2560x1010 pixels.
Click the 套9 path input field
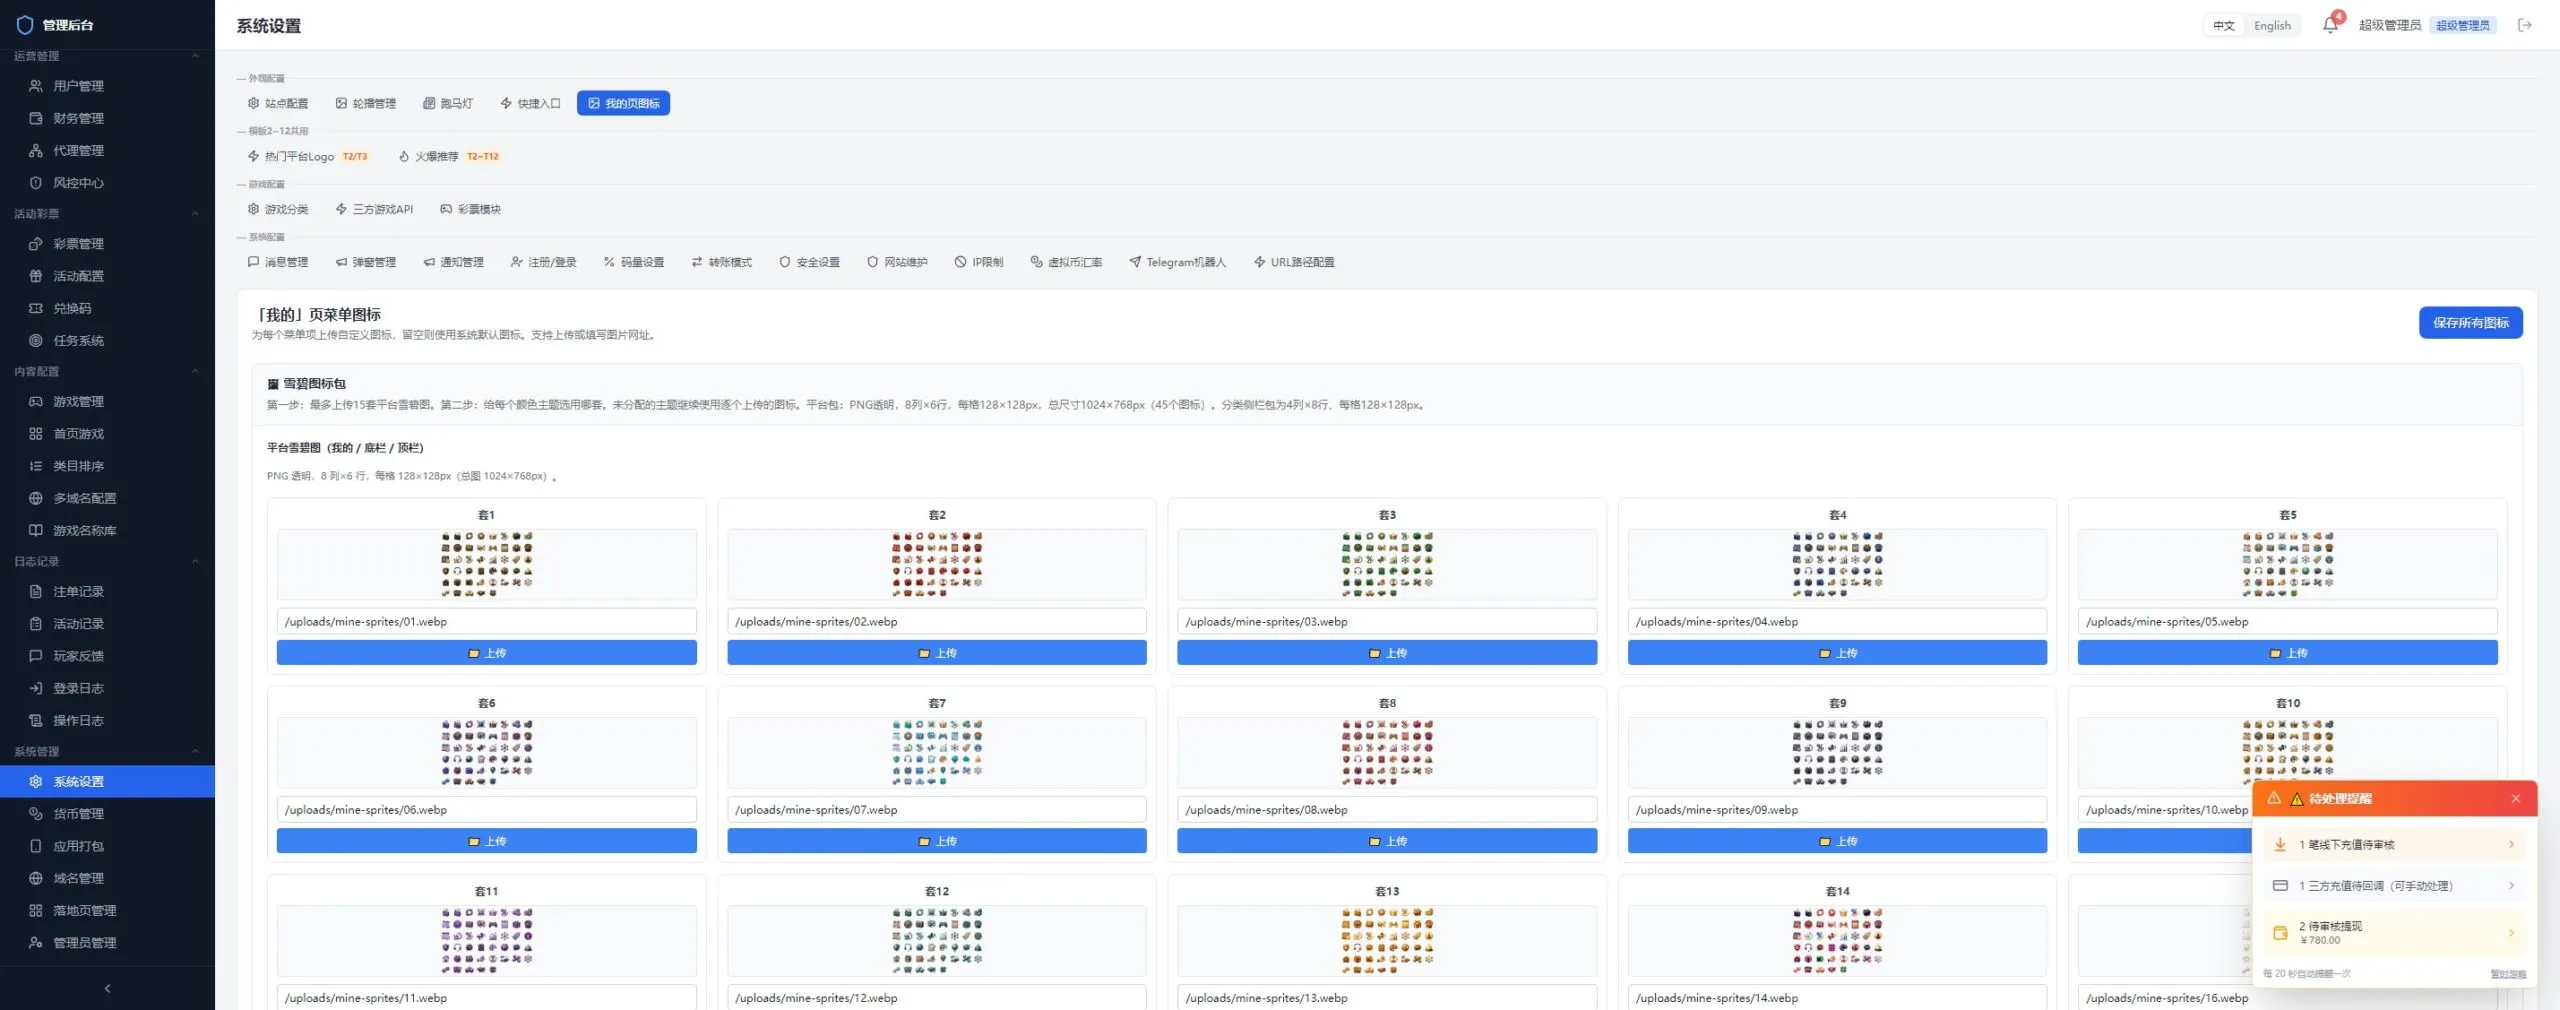pos(1837,809)
